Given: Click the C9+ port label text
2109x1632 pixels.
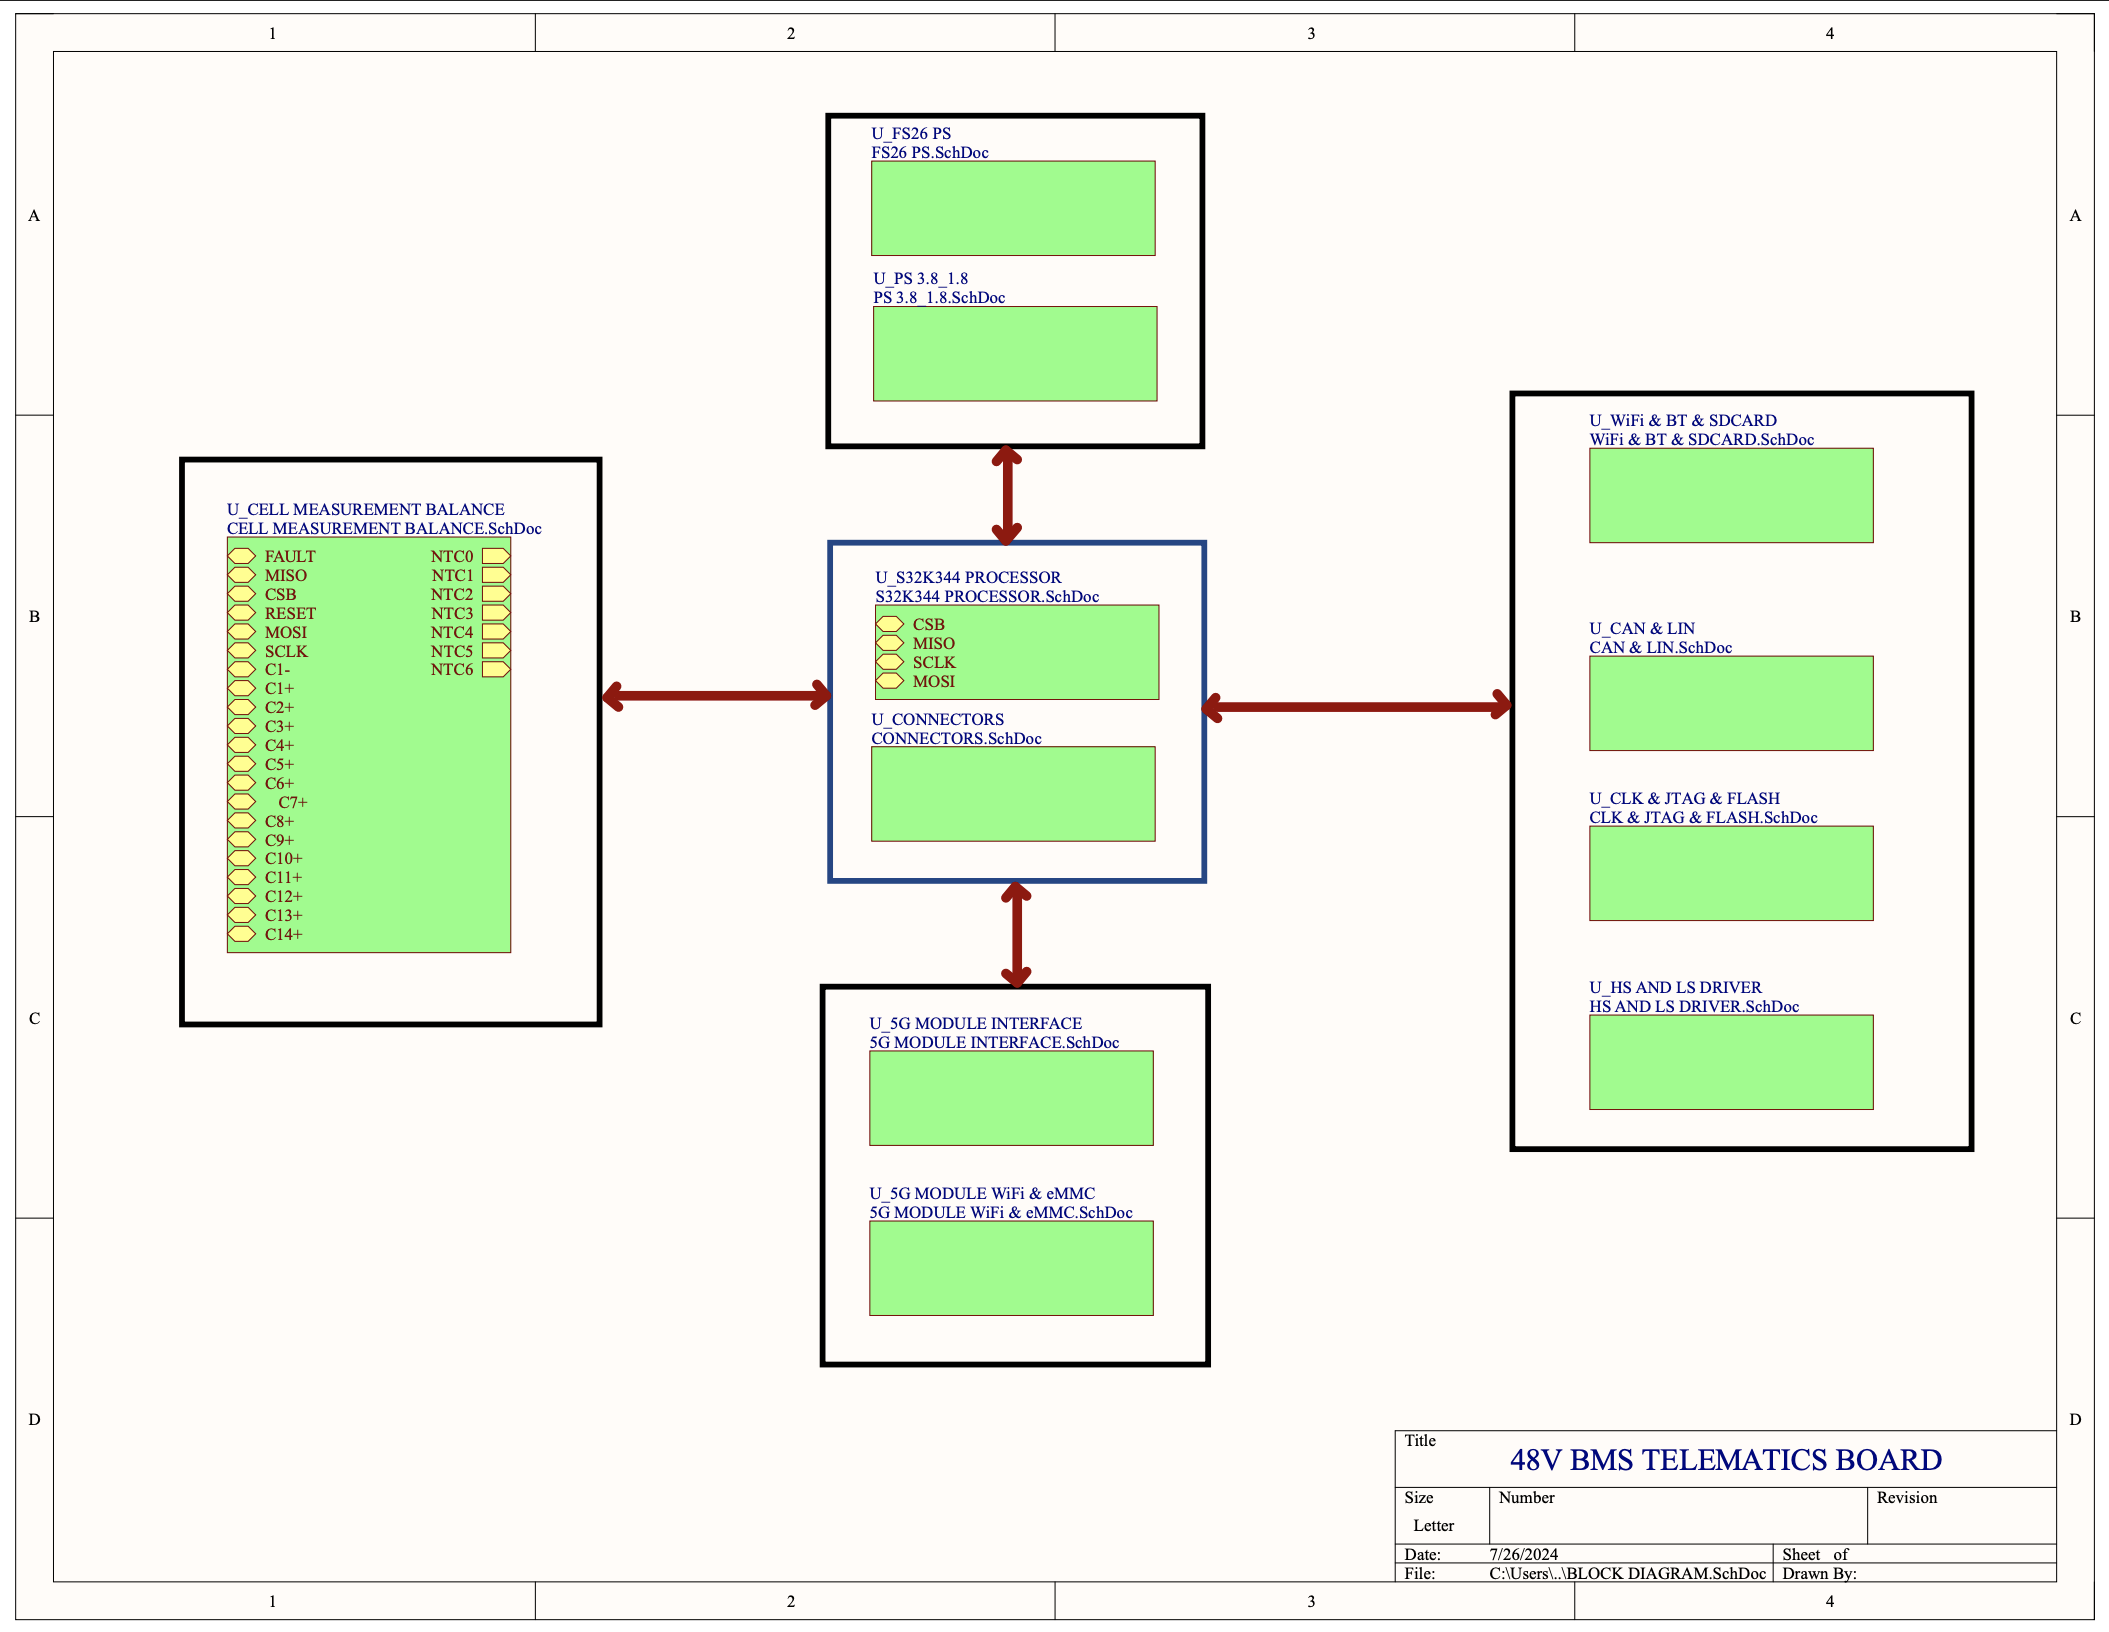Looking at the screenshot, I should point(279,840).
